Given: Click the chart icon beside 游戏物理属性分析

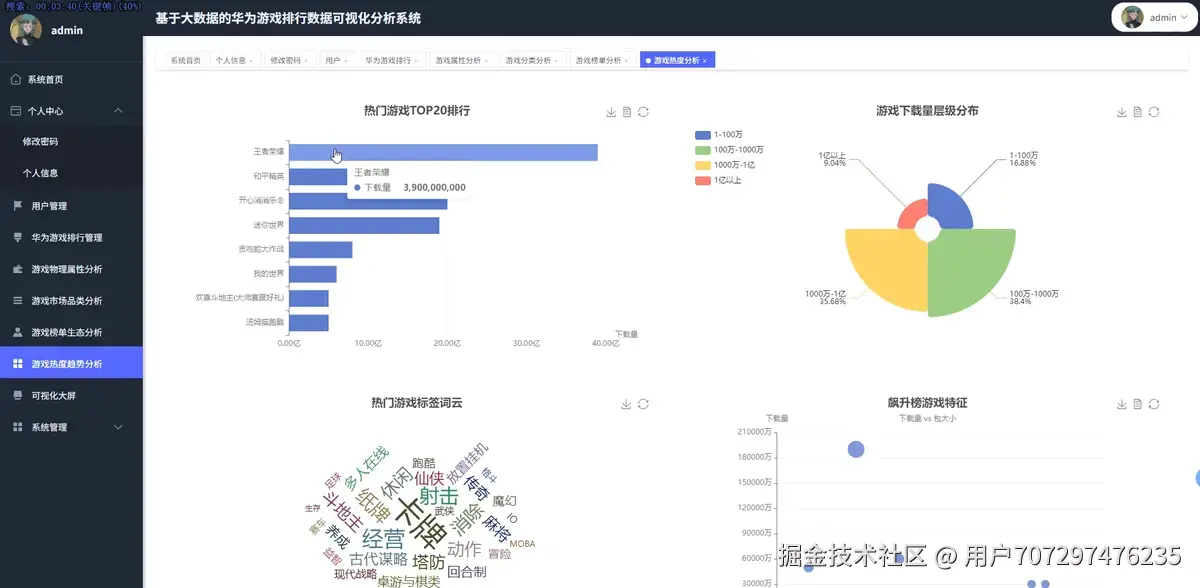Looking at the screenshot, I should pyautogui.click(x=17, y=269).
